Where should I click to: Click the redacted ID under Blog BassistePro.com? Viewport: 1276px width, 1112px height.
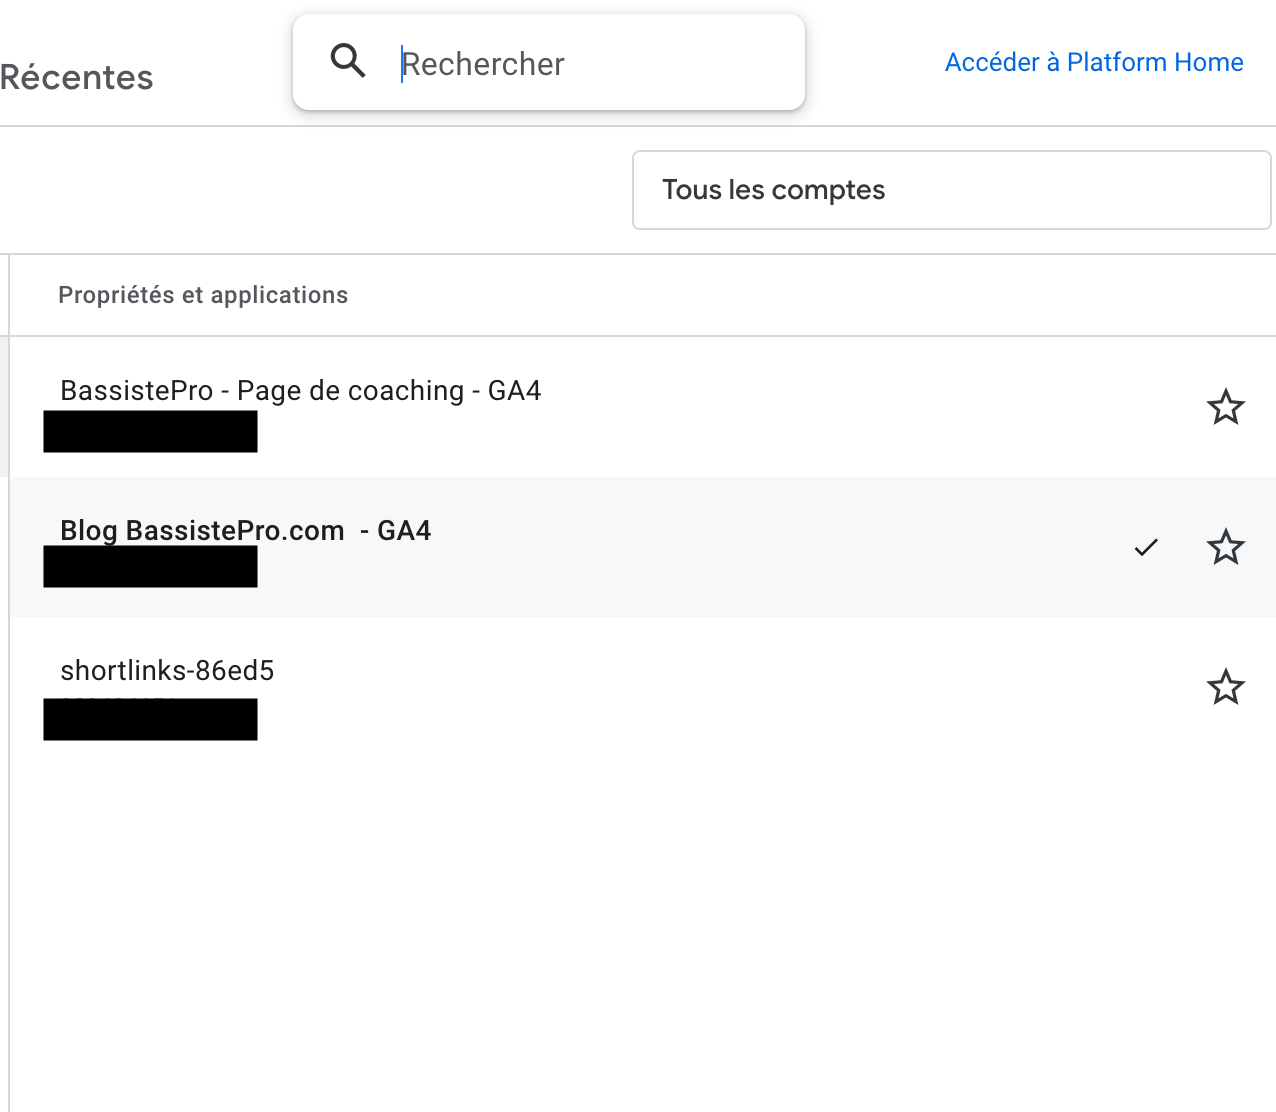[x=150, y=566]
